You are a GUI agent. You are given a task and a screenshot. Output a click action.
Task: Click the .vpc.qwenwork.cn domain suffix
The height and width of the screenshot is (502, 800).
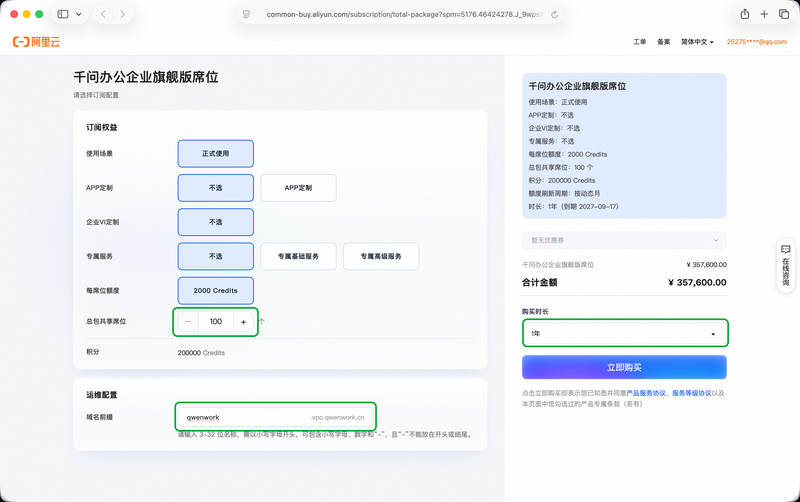click(x=337, y=417)
